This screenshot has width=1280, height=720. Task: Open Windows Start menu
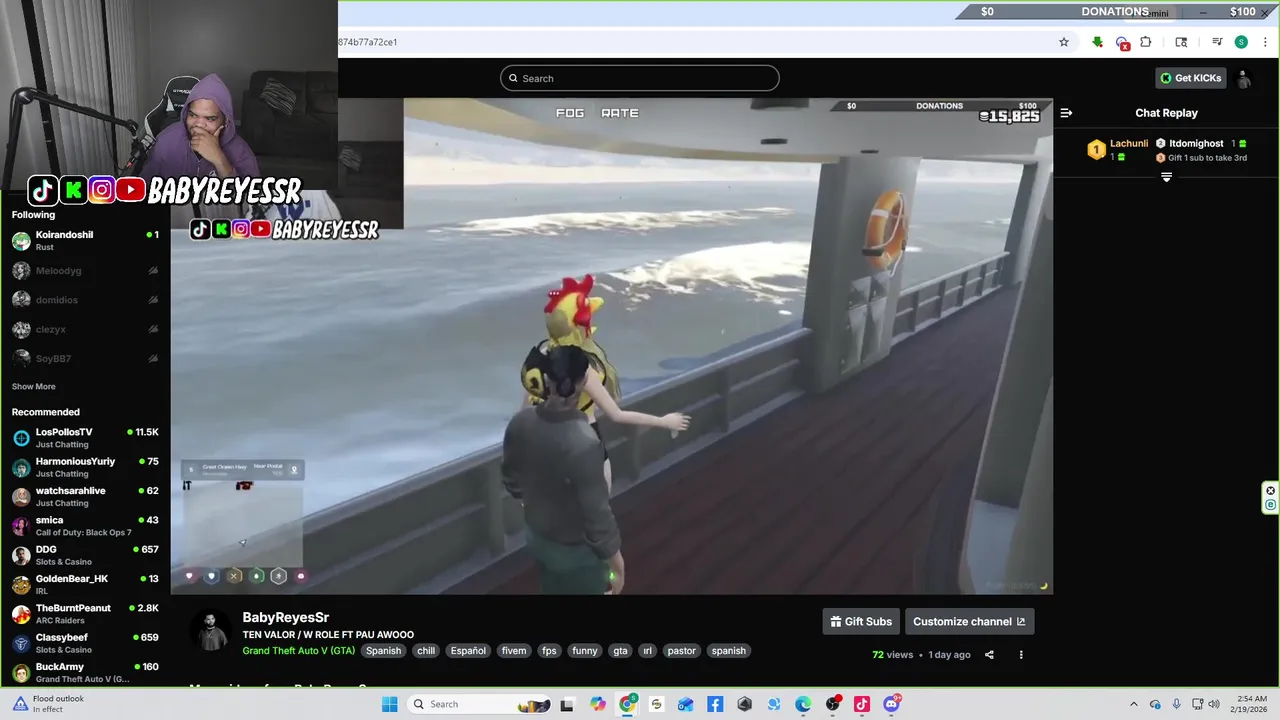pos(390,704)
